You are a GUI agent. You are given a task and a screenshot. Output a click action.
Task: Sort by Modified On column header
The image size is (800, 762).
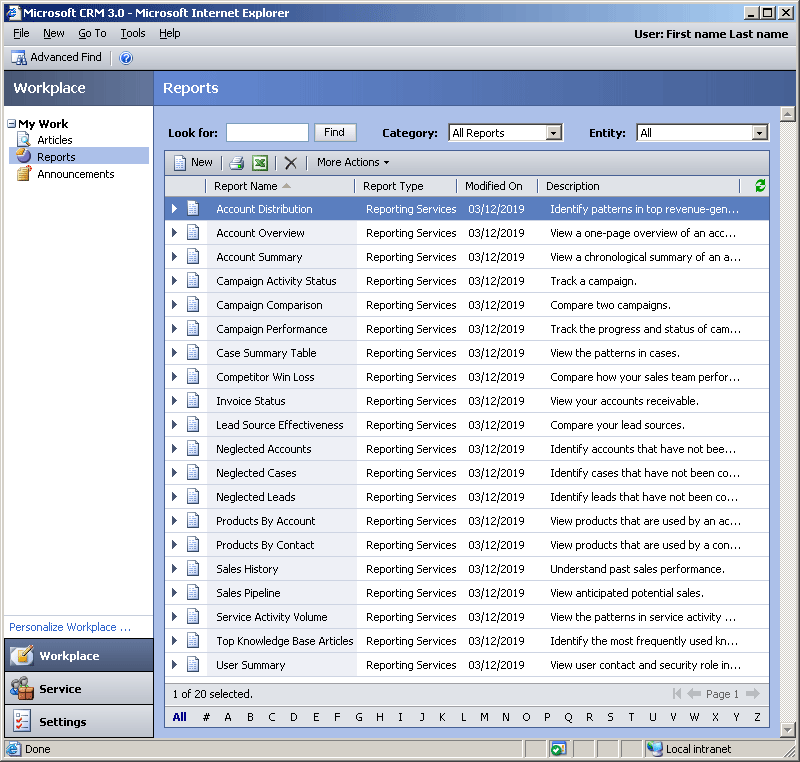click(496, 186)
